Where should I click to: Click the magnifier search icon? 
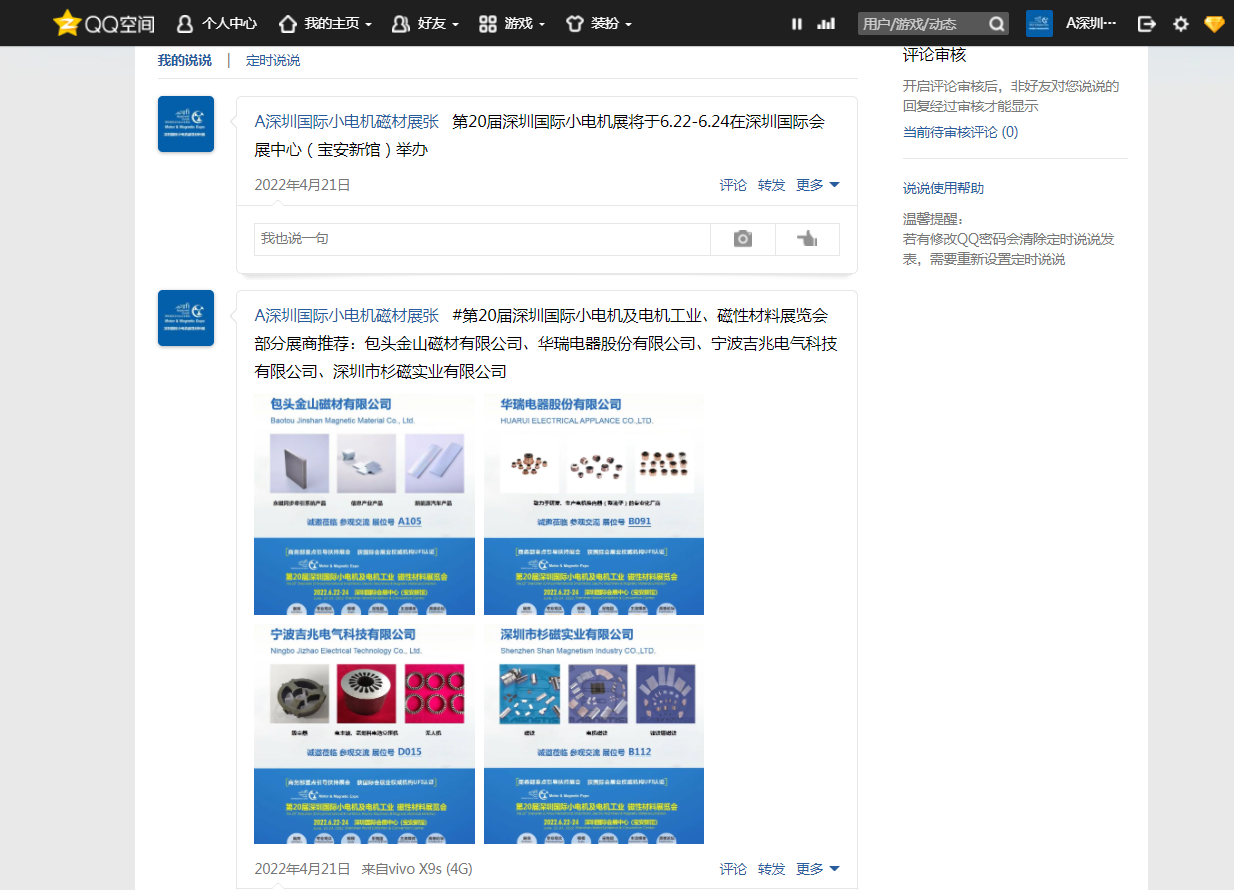[x=997, y=24]
